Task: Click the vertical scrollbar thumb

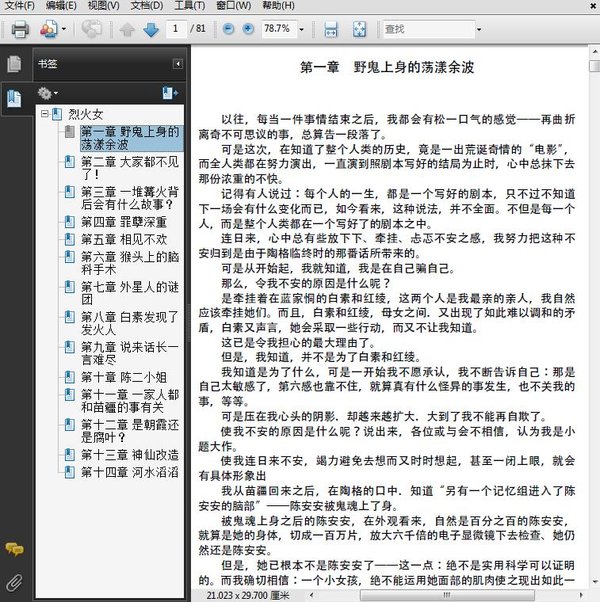Action: [x=594, y=65]
